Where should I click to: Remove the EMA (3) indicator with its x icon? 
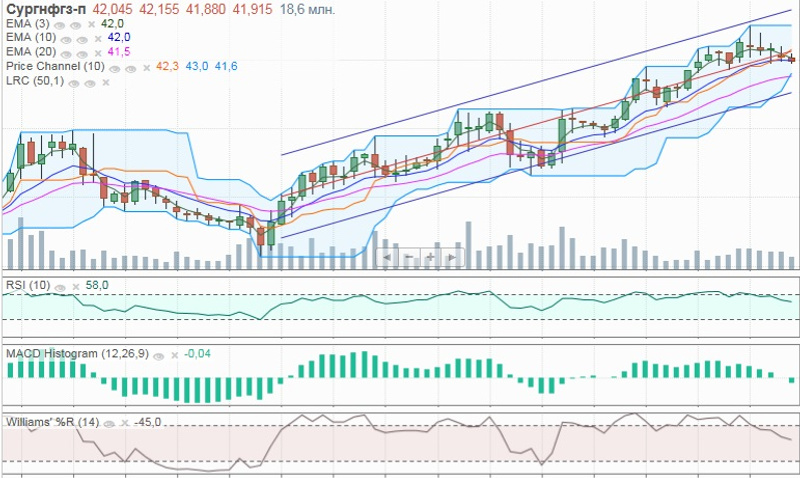(91, 24)
